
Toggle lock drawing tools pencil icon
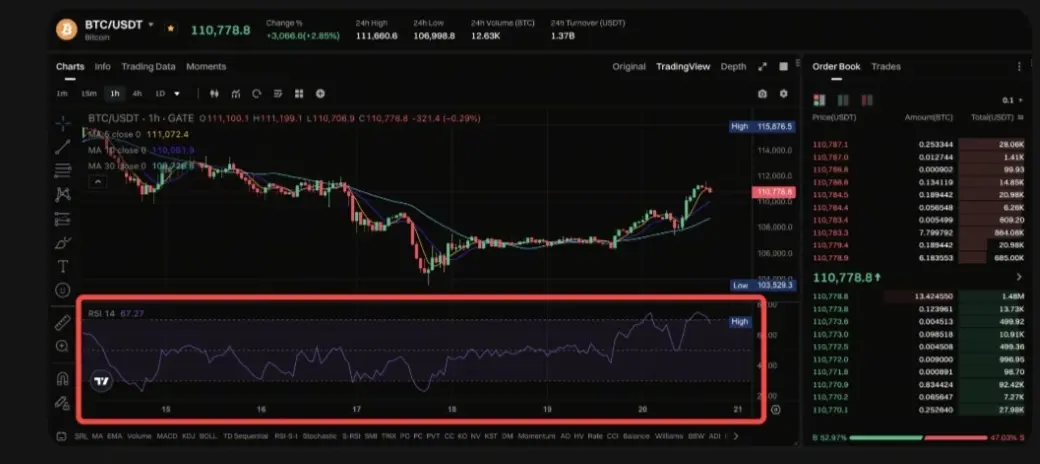63,402
